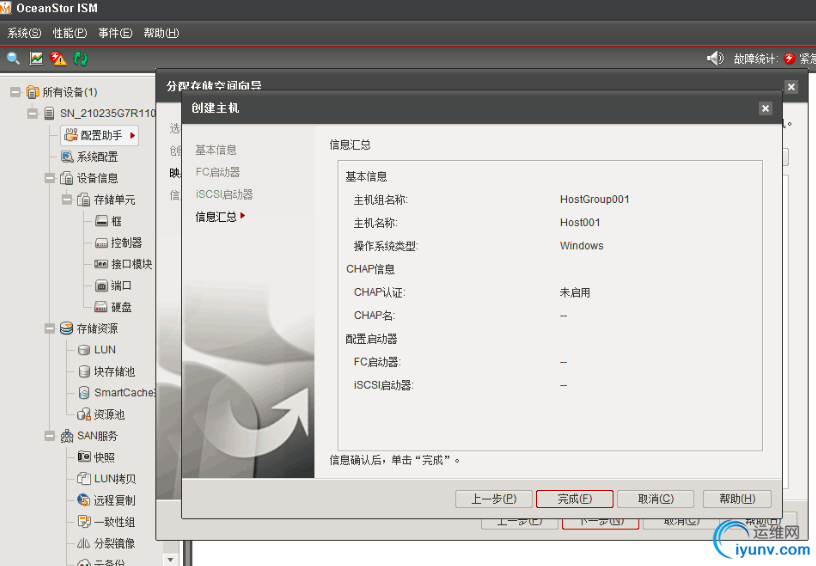Click the 一致性组 icon
This screenshot has width=816, height=566.
pos(84,521)
